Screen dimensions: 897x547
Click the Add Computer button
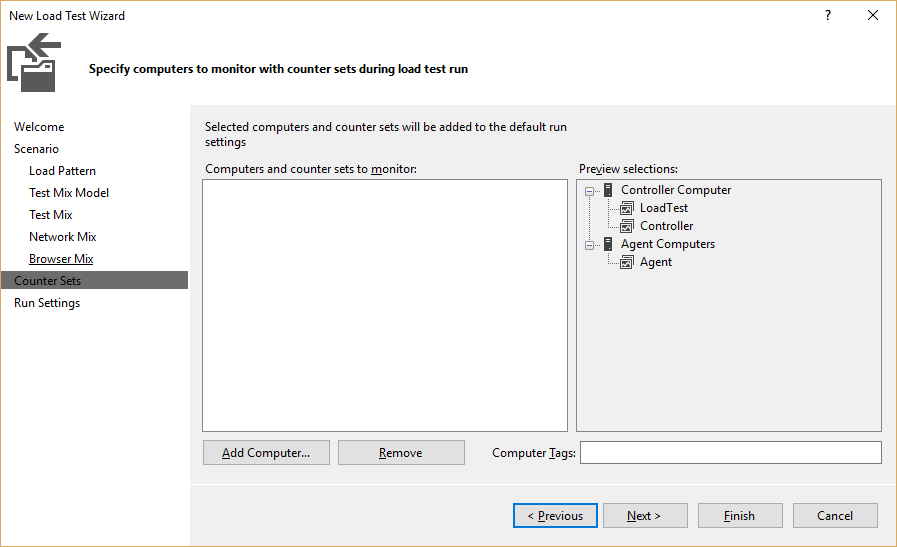(266, 453)
